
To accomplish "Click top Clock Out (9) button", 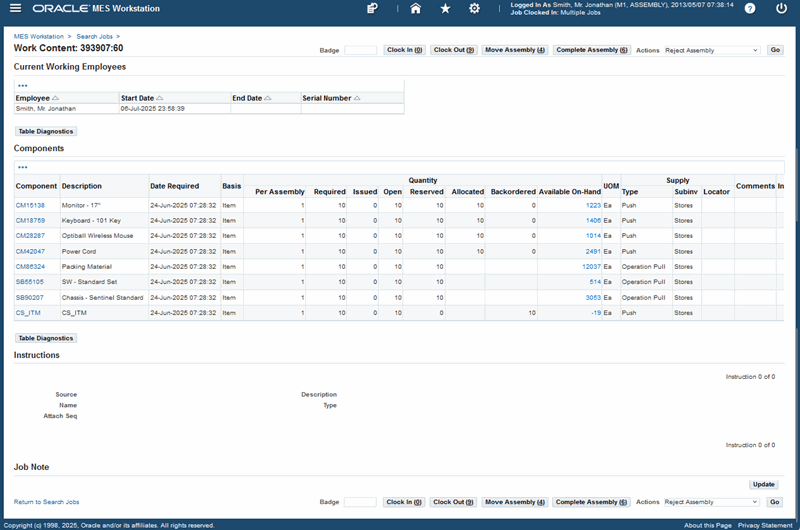I will (454, 50).
